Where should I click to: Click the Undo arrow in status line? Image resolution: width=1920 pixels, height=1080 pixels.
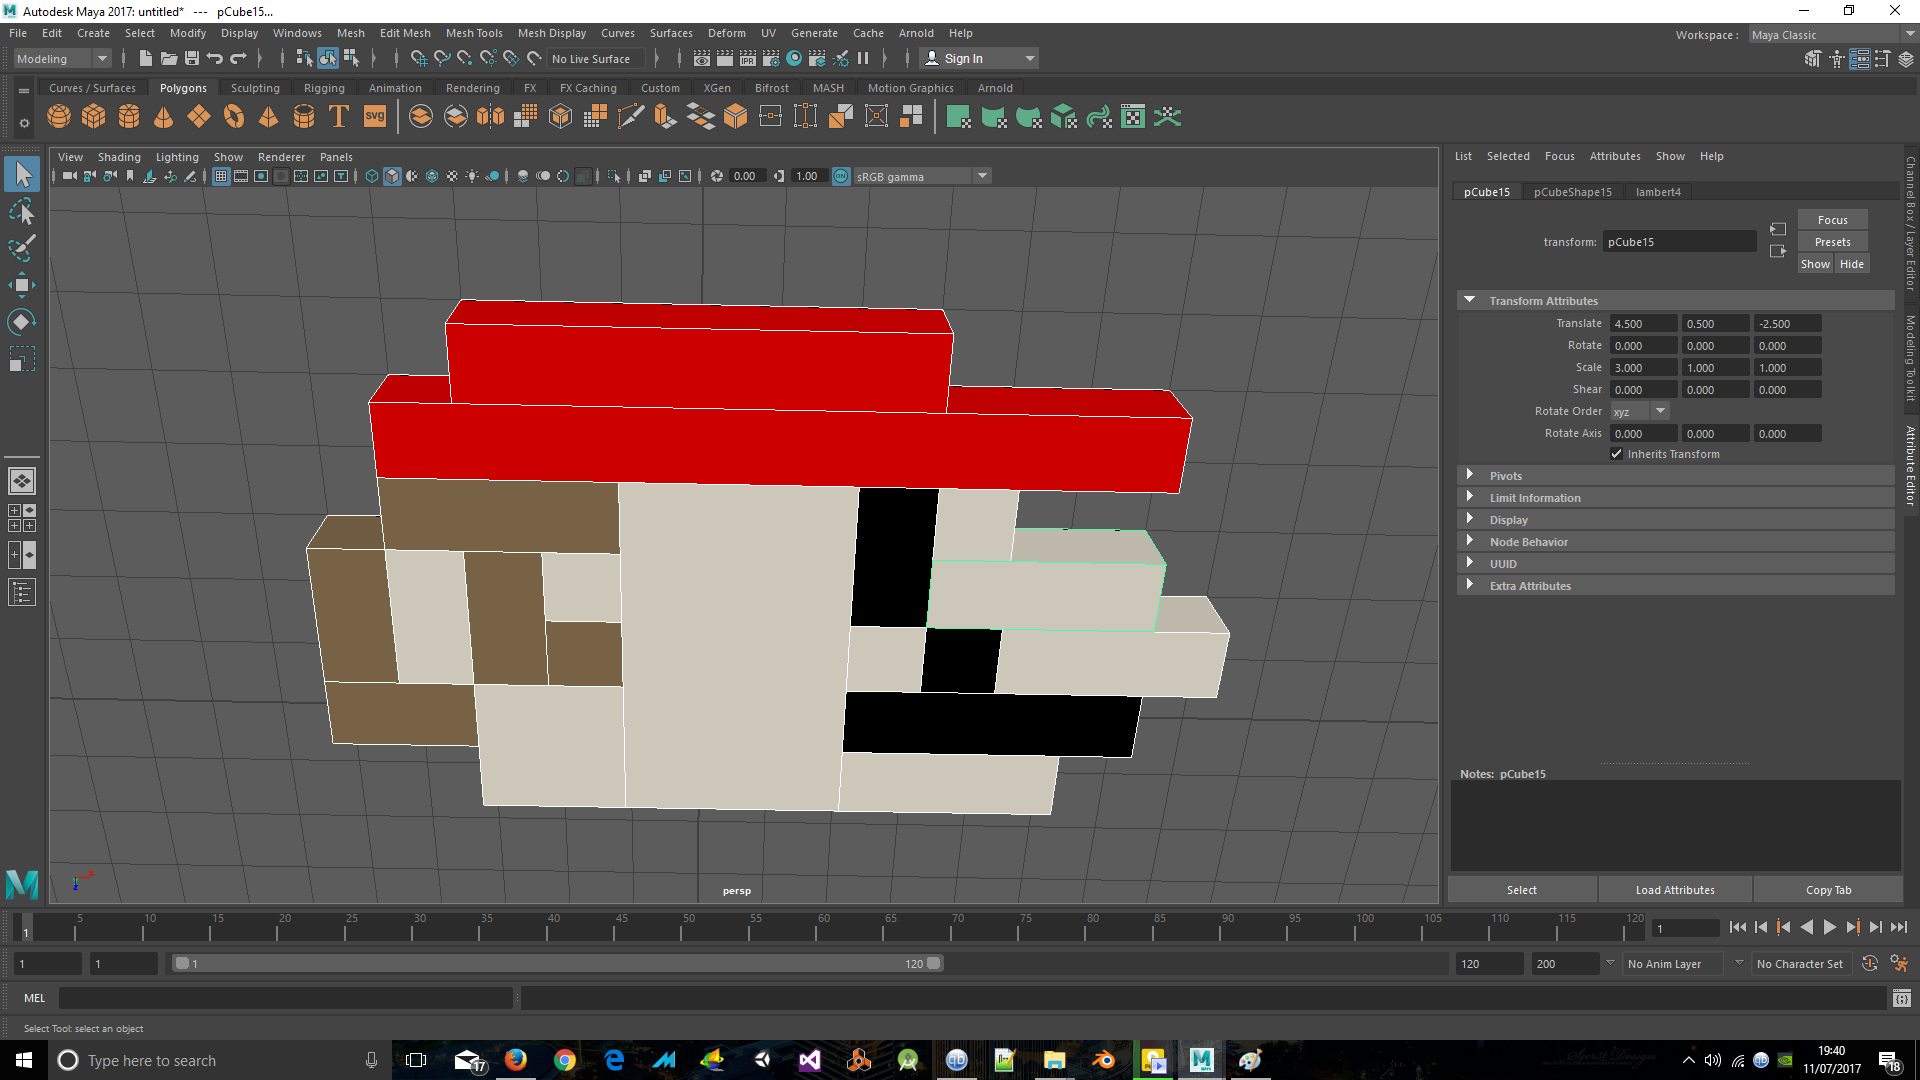tap(215, 59)
